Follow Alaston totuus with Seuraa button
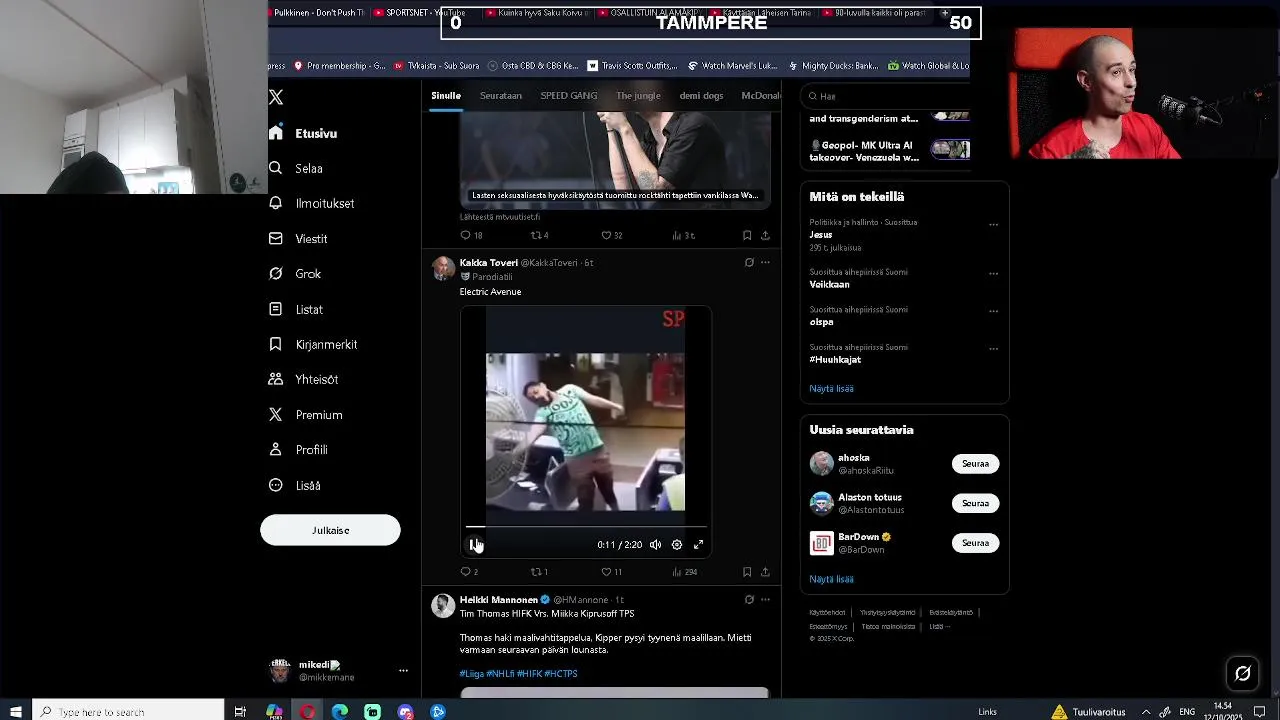Viewport: 1280px width, 720px height. click(x=975, y=503)
